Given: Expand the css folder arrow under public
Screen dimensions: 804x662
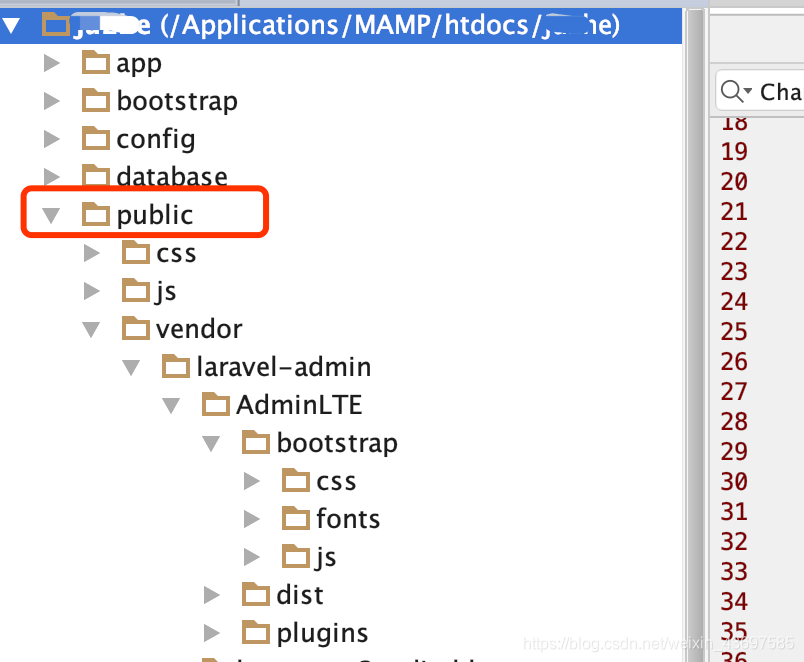Looking at the screenshot, I should [91, 253].
